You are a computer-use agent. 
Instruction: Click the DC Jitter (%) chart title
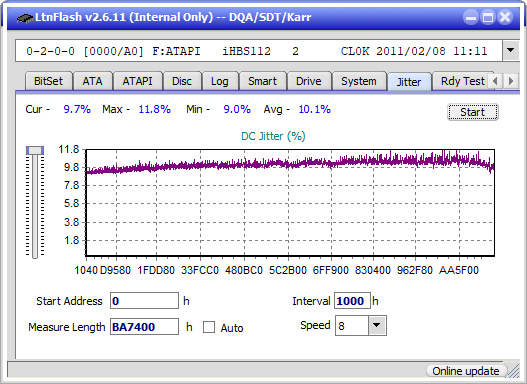point(273,136)
